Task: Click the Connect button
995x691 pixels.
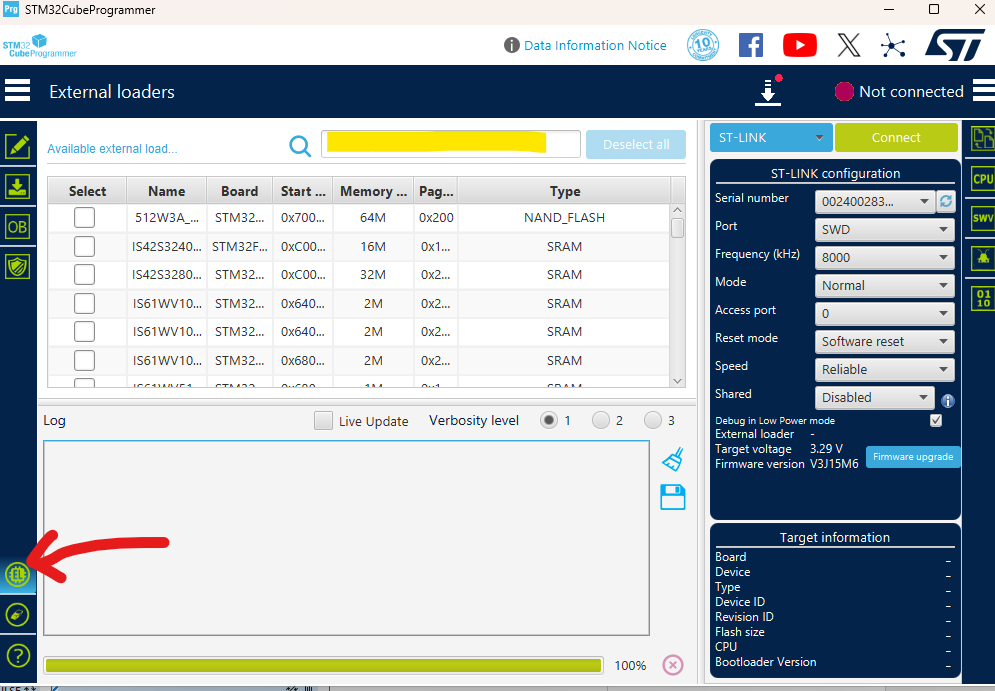Action: (896, 138)
